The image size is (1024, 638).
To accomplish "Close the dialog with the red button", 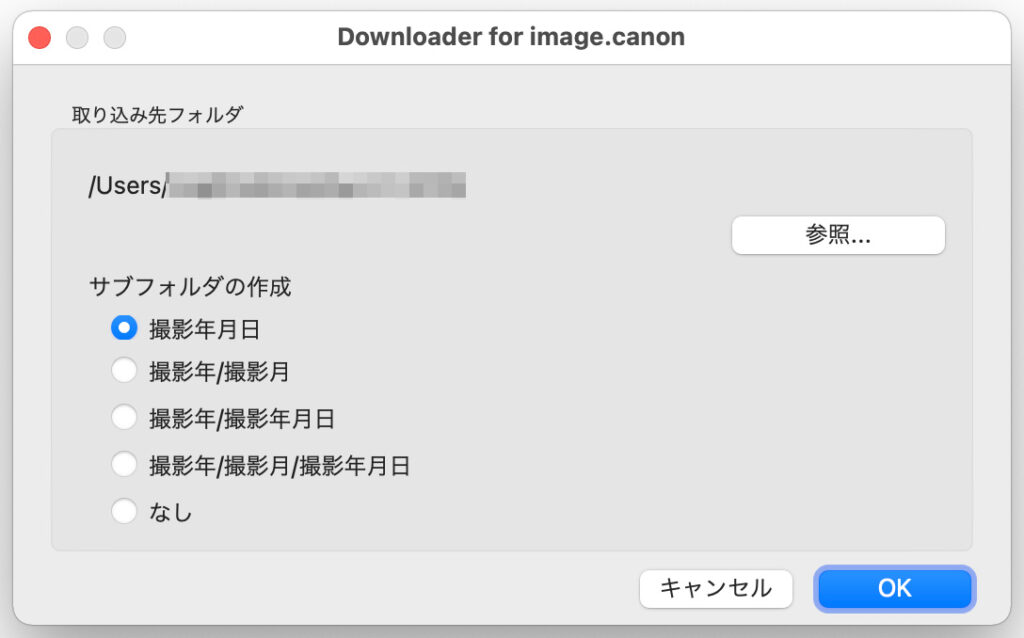I will click(x=39, y=38).
